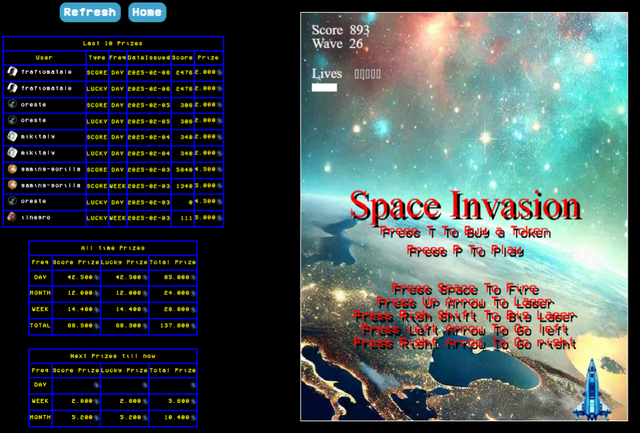Click token icon in gaming-gorilla WEEK Prize cell
Image resolution: width=640 pixels, height=433 pixels.
click(x=220, y=186)
